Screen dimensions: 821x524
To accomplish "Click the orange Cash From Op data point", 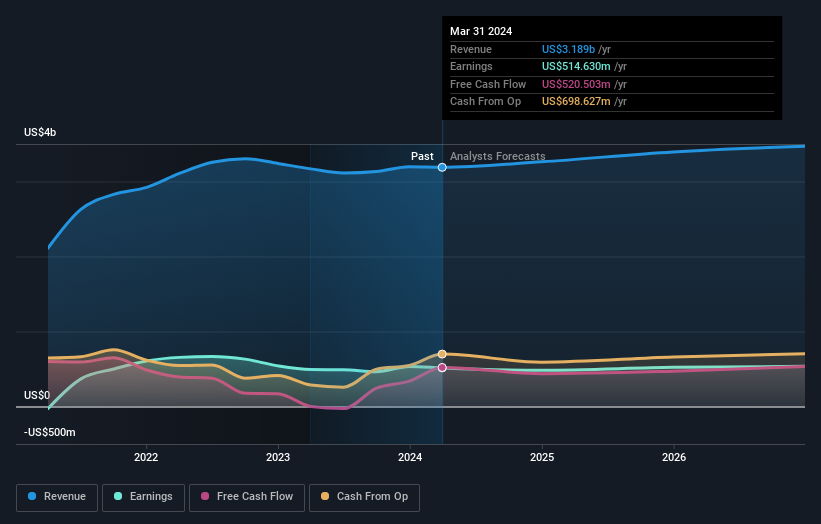I will tap(442, 354).
